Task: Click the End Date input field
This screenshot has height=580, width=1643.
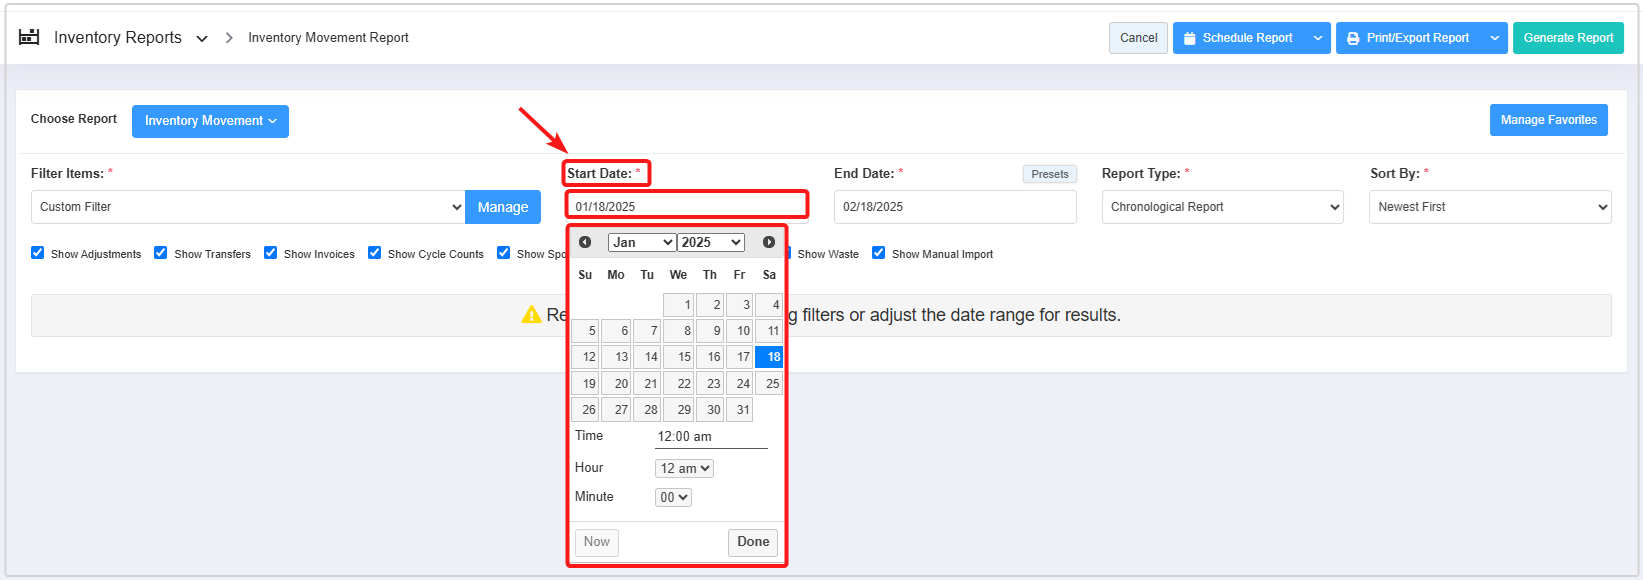Action: click(x=954, y=207)
